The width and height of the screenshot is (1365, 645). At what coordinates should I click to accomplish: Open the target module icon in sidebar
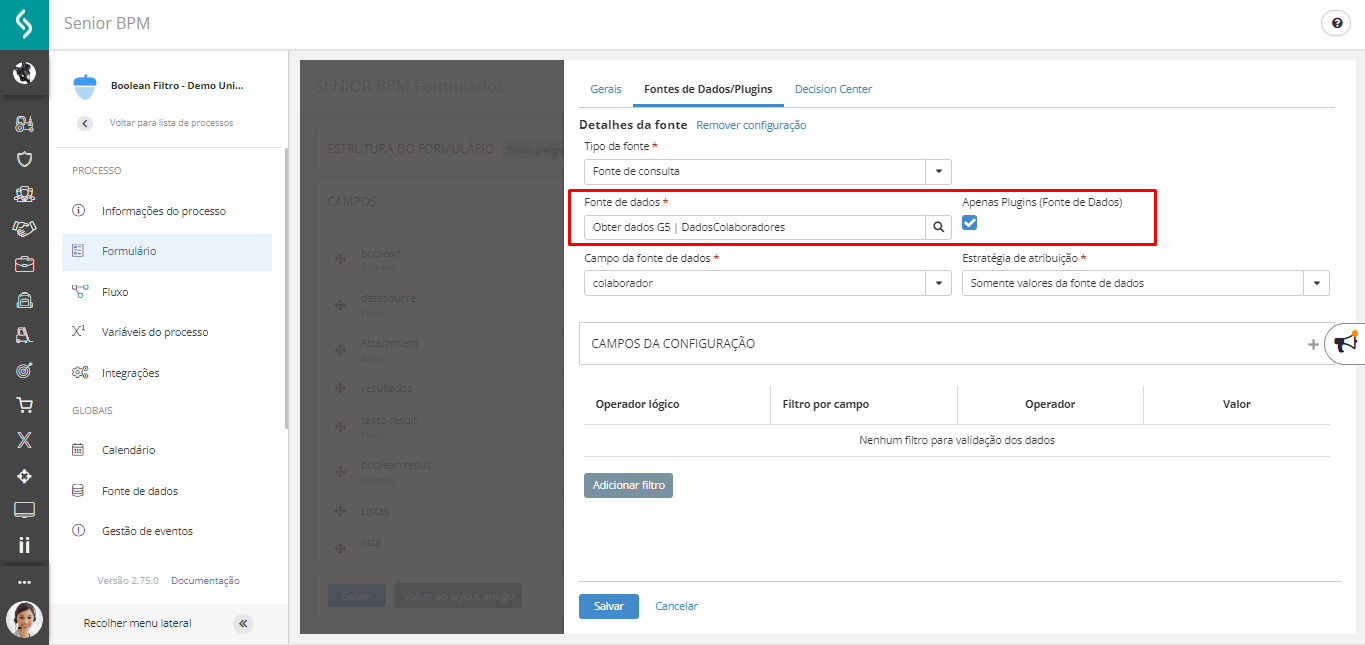point(24,370)
